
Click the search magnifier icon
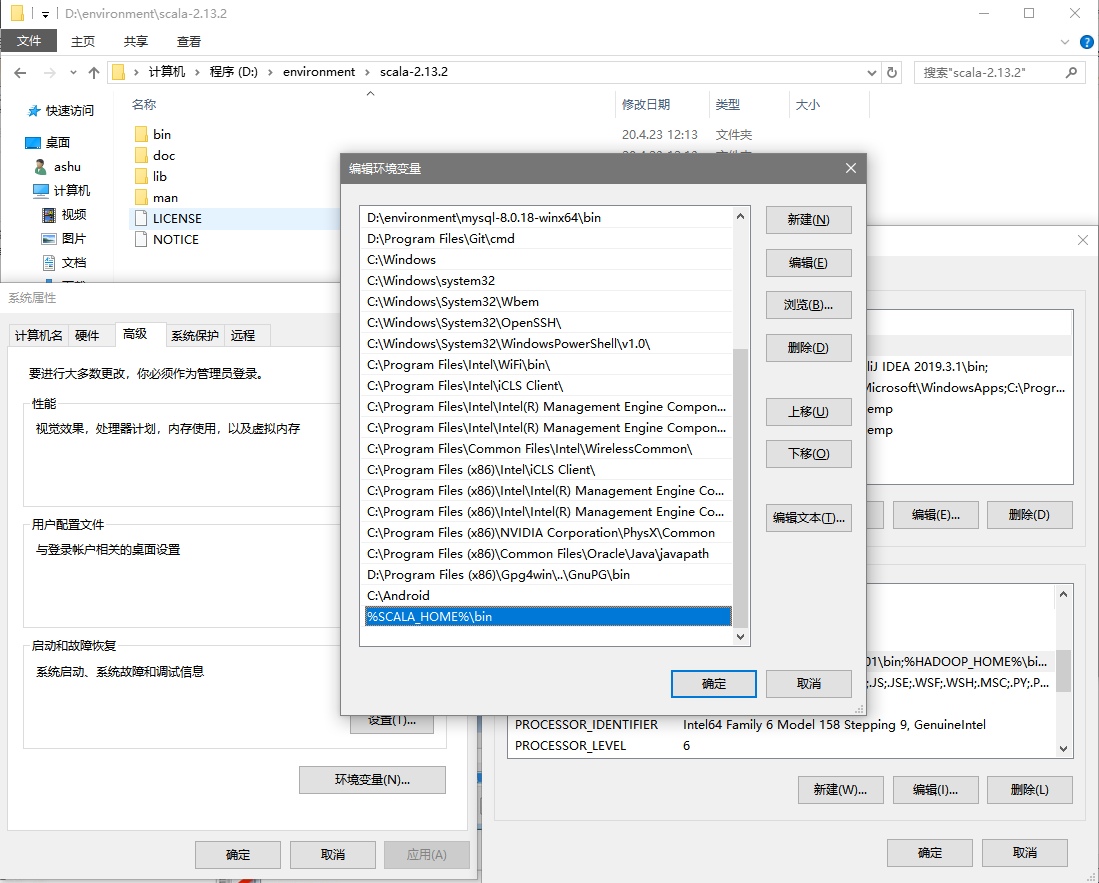(x=1071, y=72)
